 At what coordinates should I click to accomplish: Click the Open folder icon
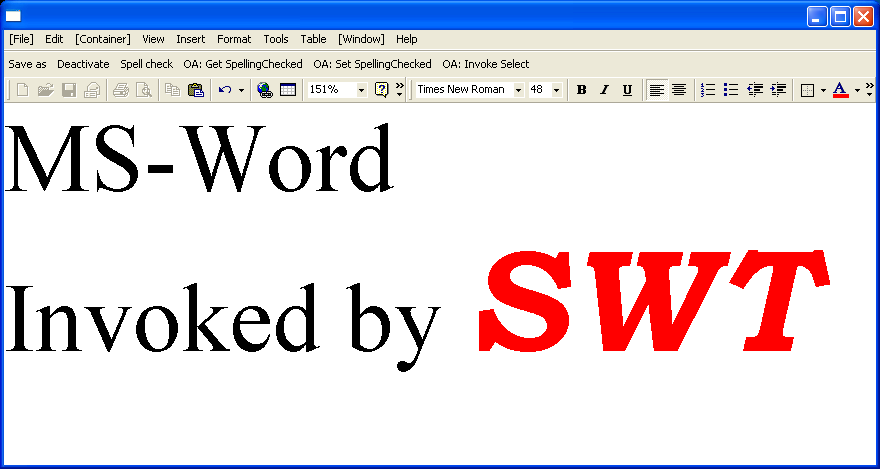[x=46, y=90]
